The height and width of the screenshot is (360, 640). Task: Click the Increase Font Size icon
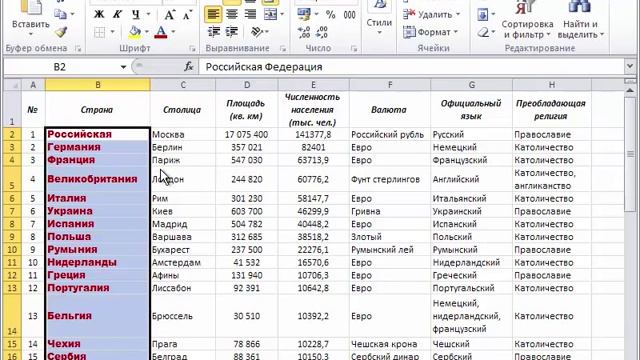(x=169, y=15)
